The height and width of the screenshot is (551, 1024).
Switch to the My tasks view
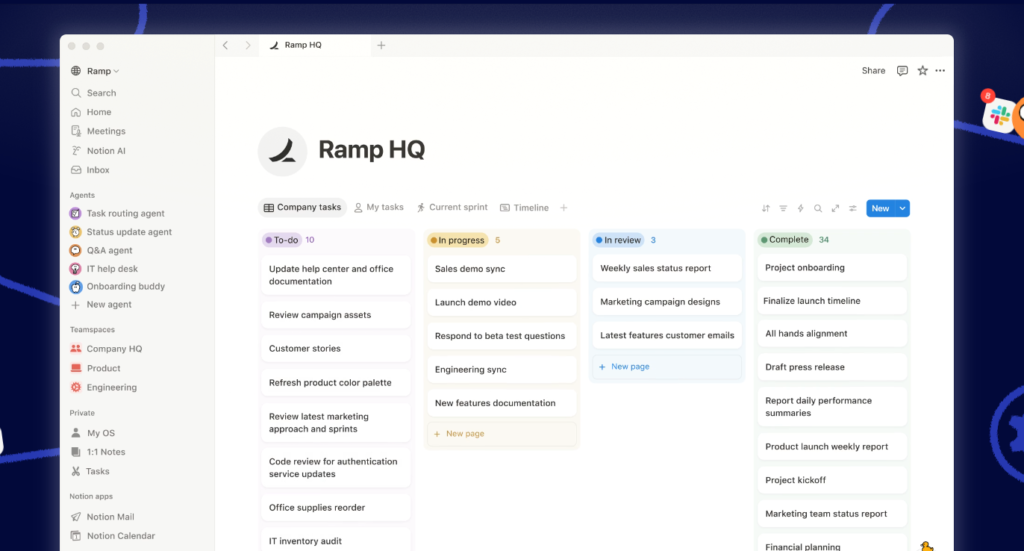coord(379,208)
